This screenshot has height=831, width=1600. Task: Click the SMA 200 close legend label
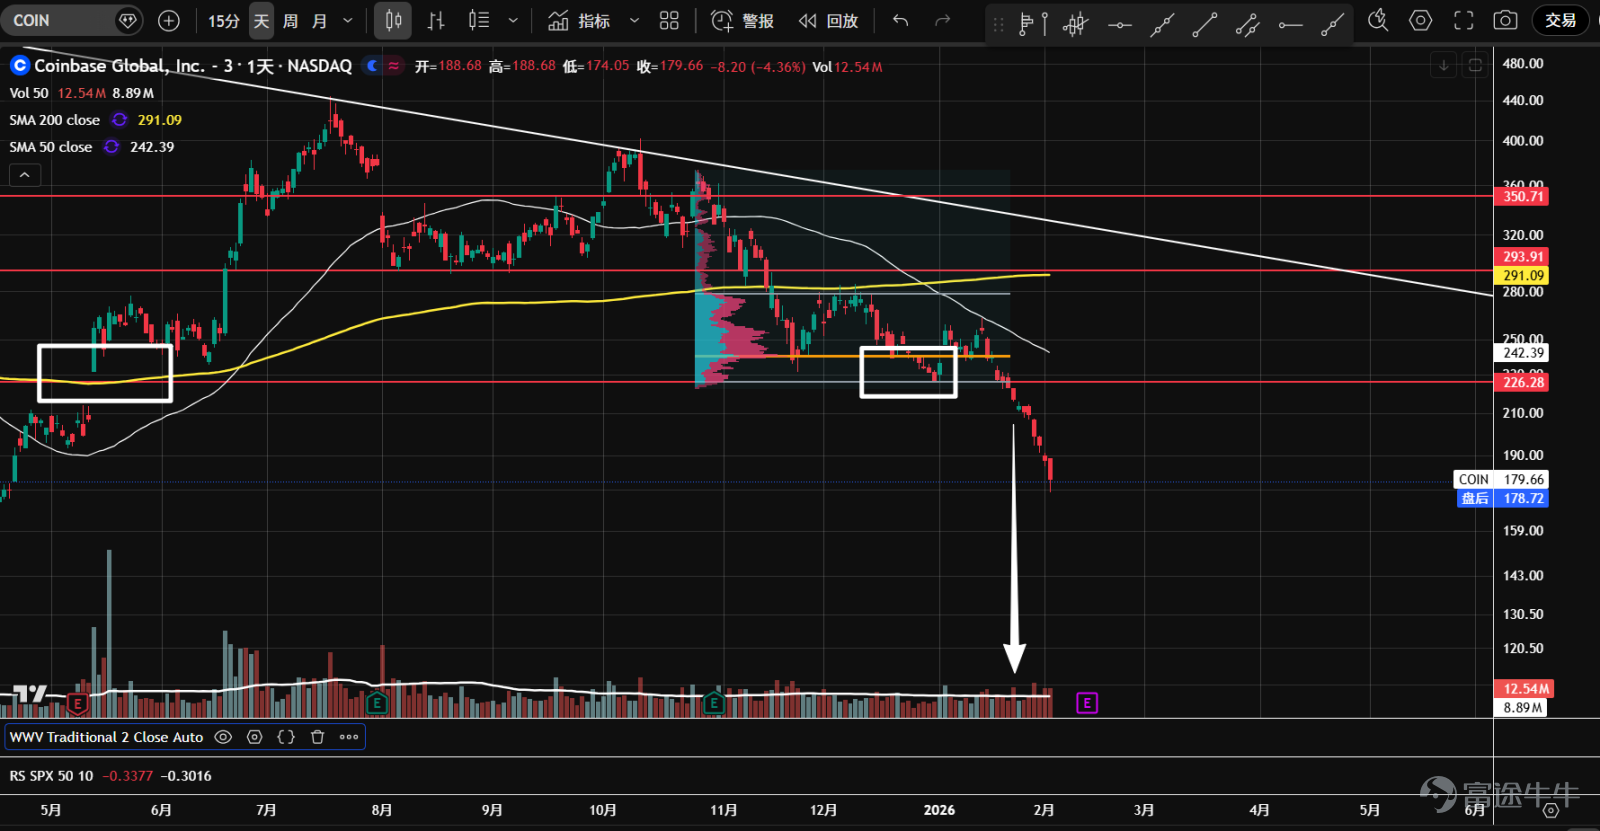tap(55, 120)
